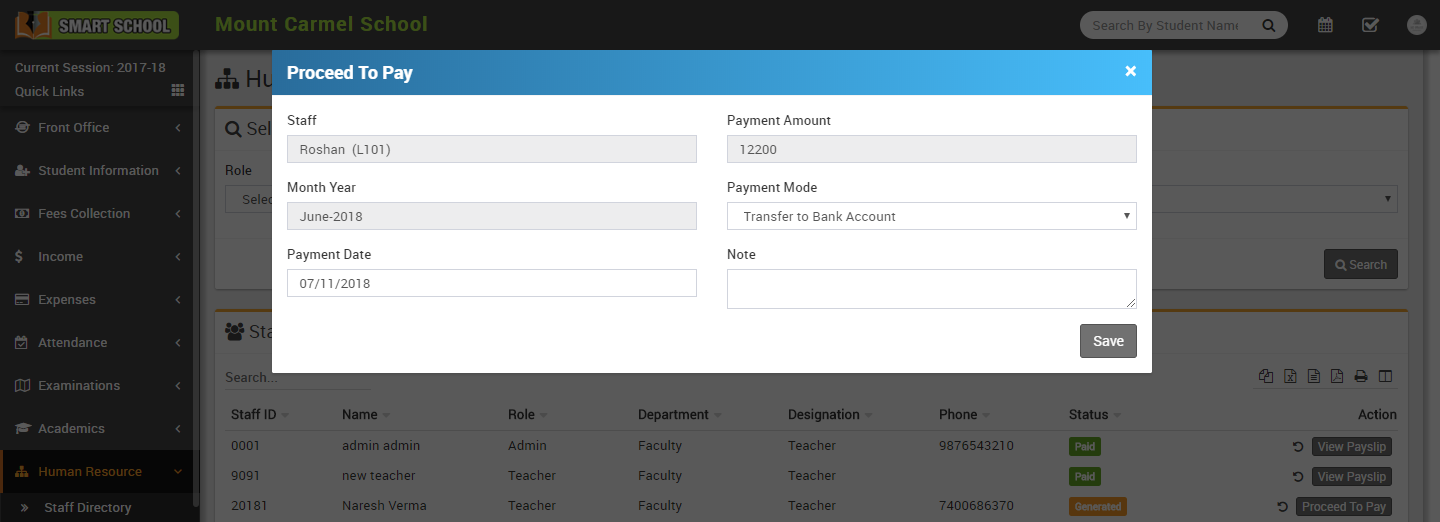
Task: Close the Proceed To Pay dialog
Action: pos(1130,71)
